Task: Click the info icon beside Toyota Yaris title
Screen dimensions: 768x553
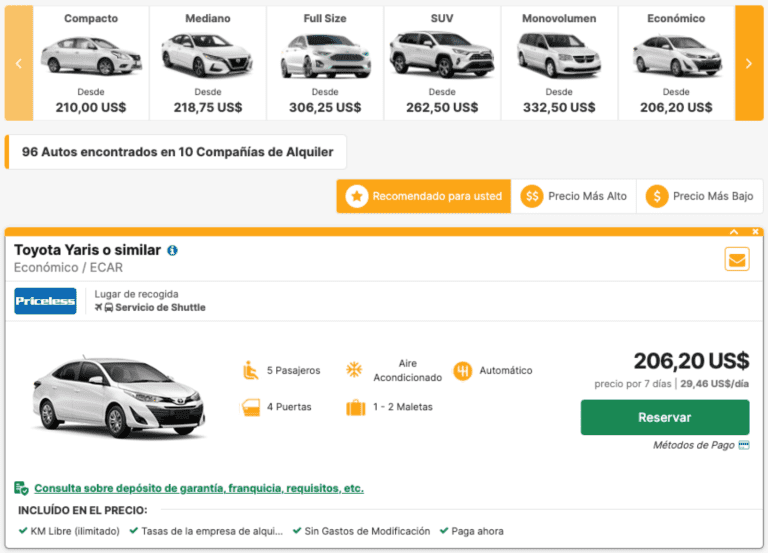Action: (x=173, y=250)
